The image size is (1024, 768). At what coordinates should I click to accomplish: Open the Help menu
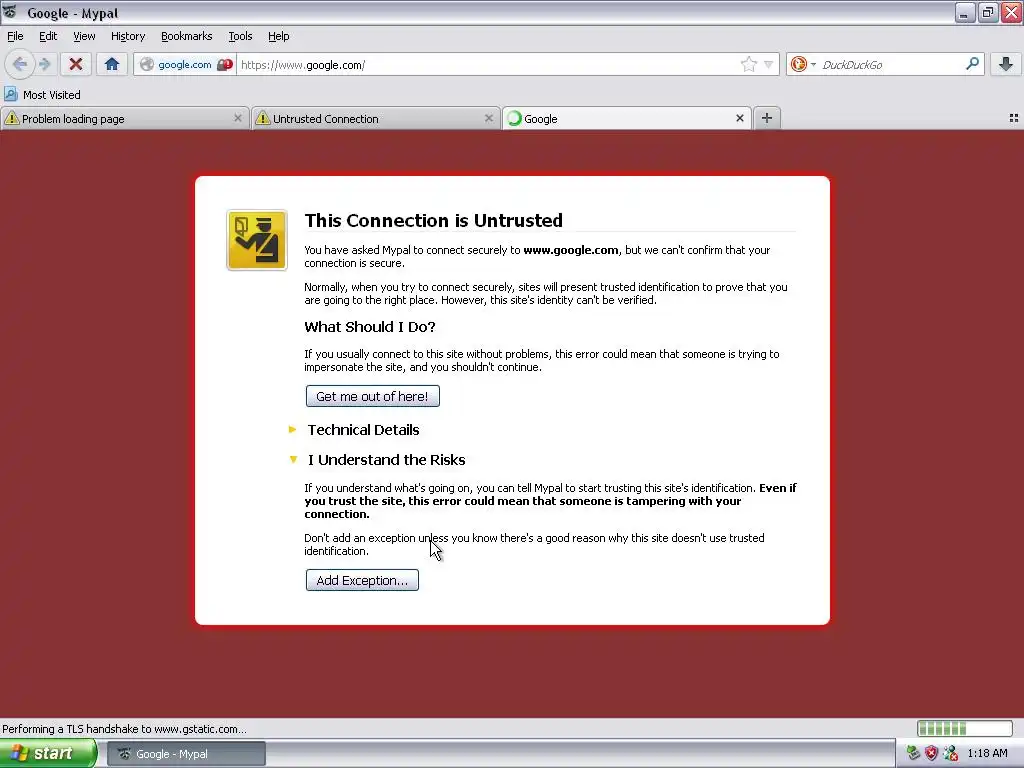pos(278,36)
